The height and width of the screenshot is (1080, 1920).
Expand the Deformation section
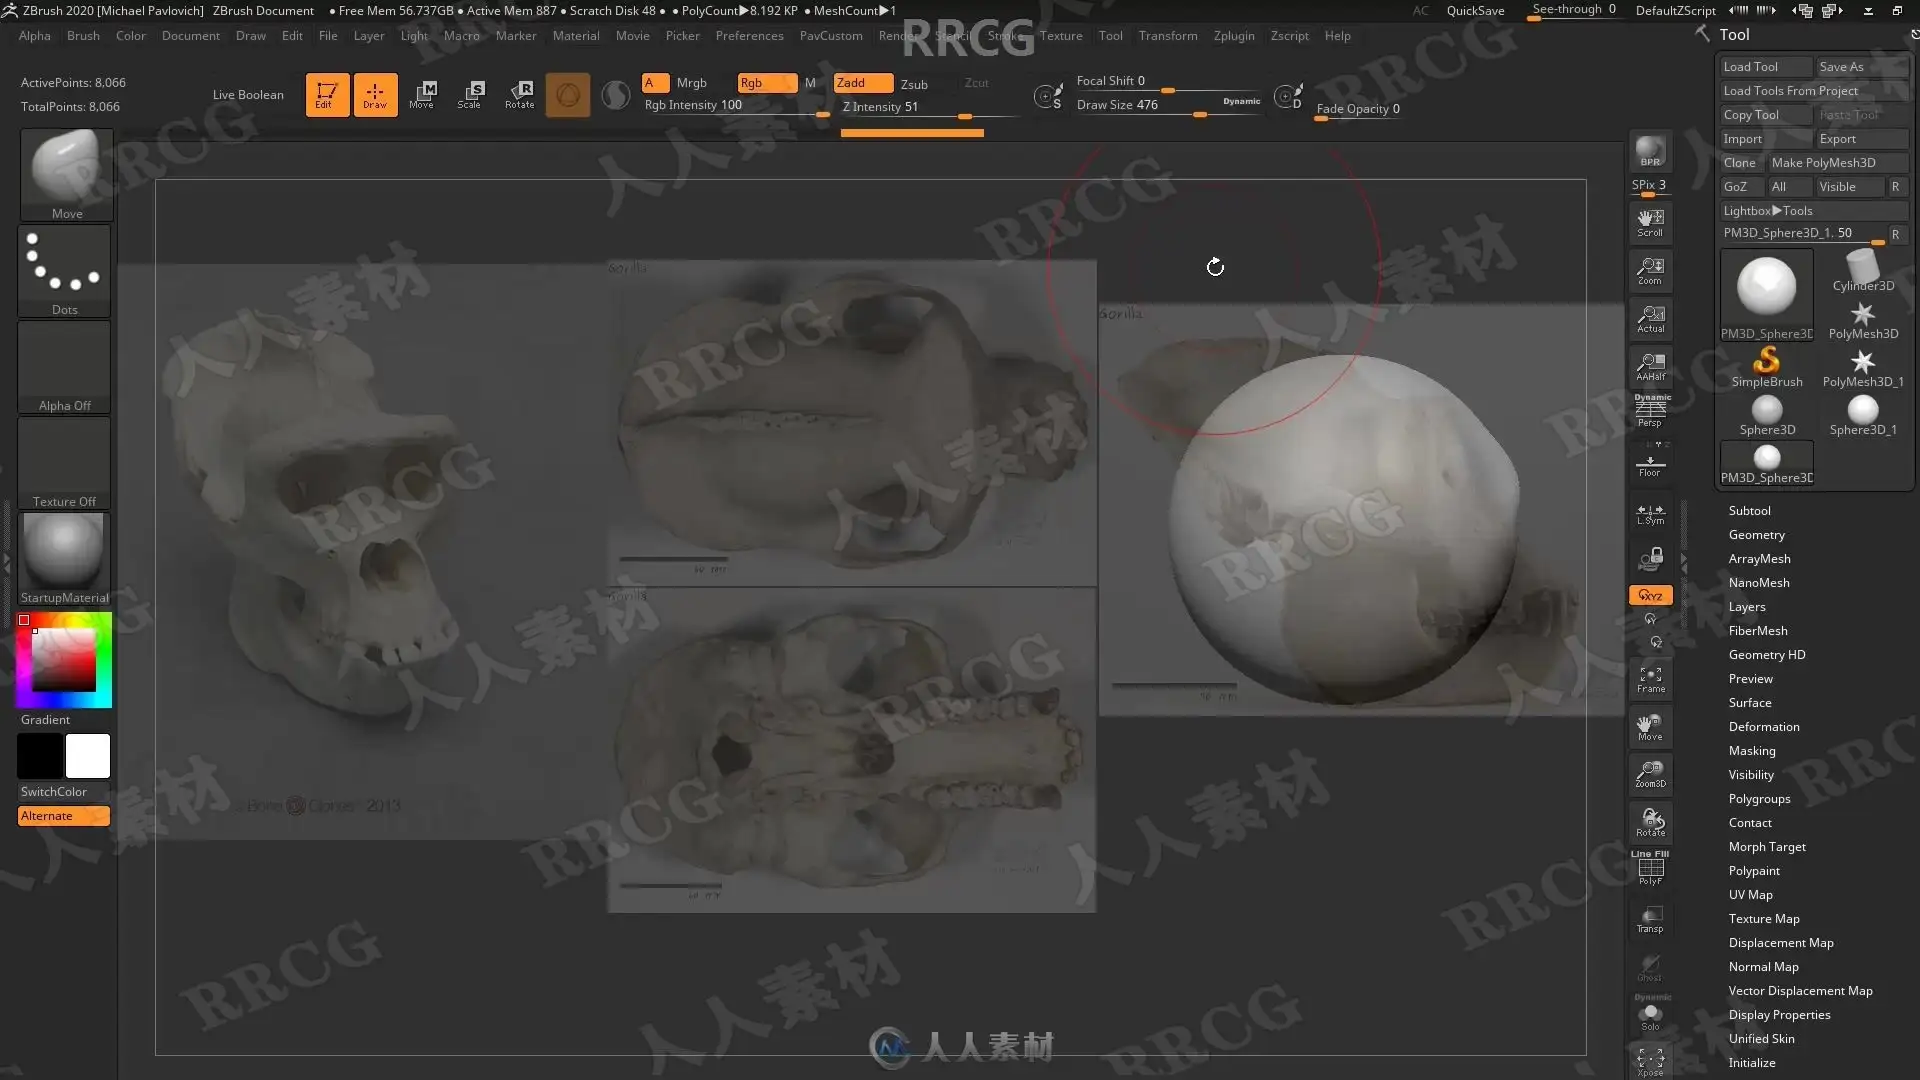[x=1763, y=727]
